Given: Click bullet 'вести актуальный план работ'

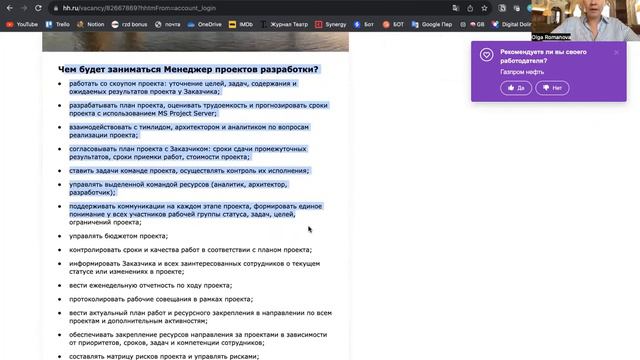Looking at the screenshot, I should 200,317.
